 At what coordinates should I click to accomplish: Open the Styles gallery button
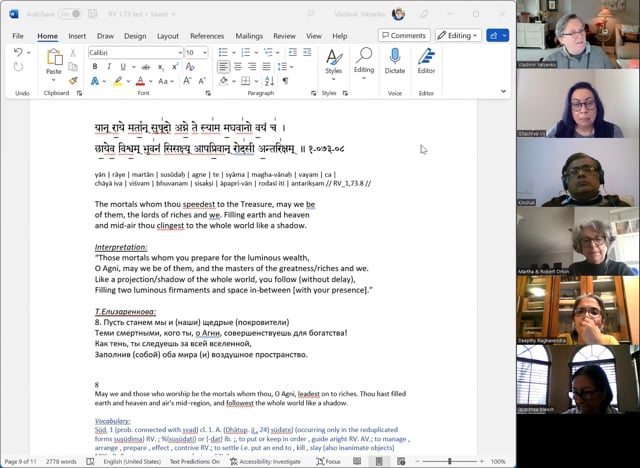[x=333, y=62]
